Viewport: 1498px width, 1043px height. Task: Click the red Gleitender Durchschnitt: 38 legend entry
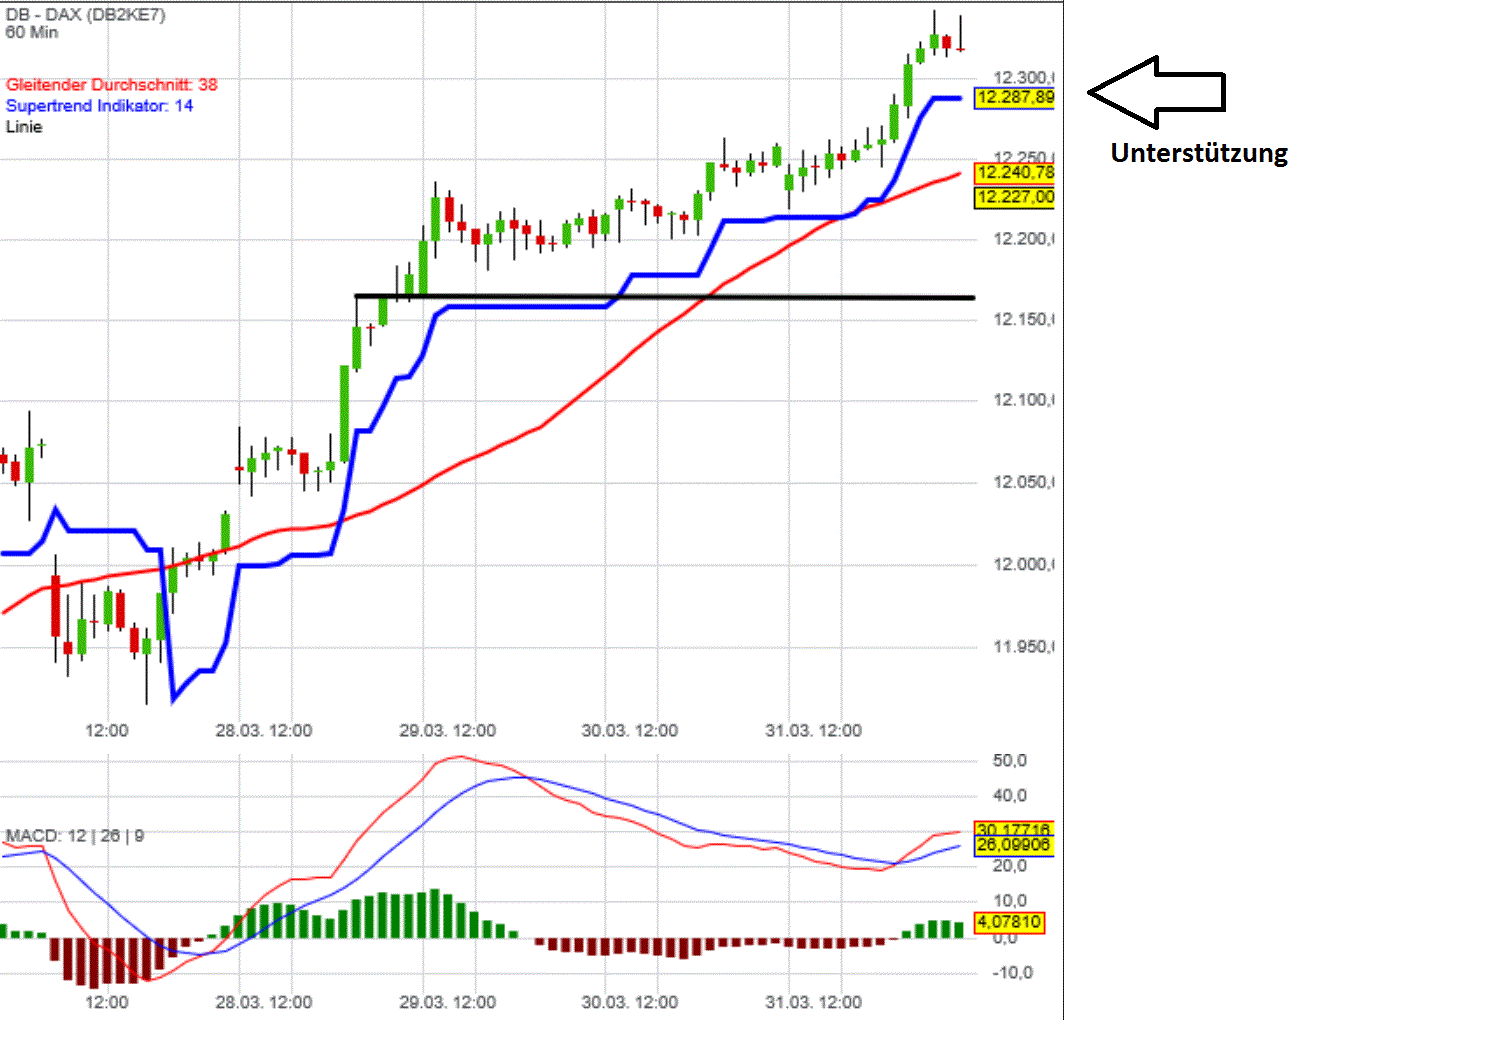tap(110, 85)
